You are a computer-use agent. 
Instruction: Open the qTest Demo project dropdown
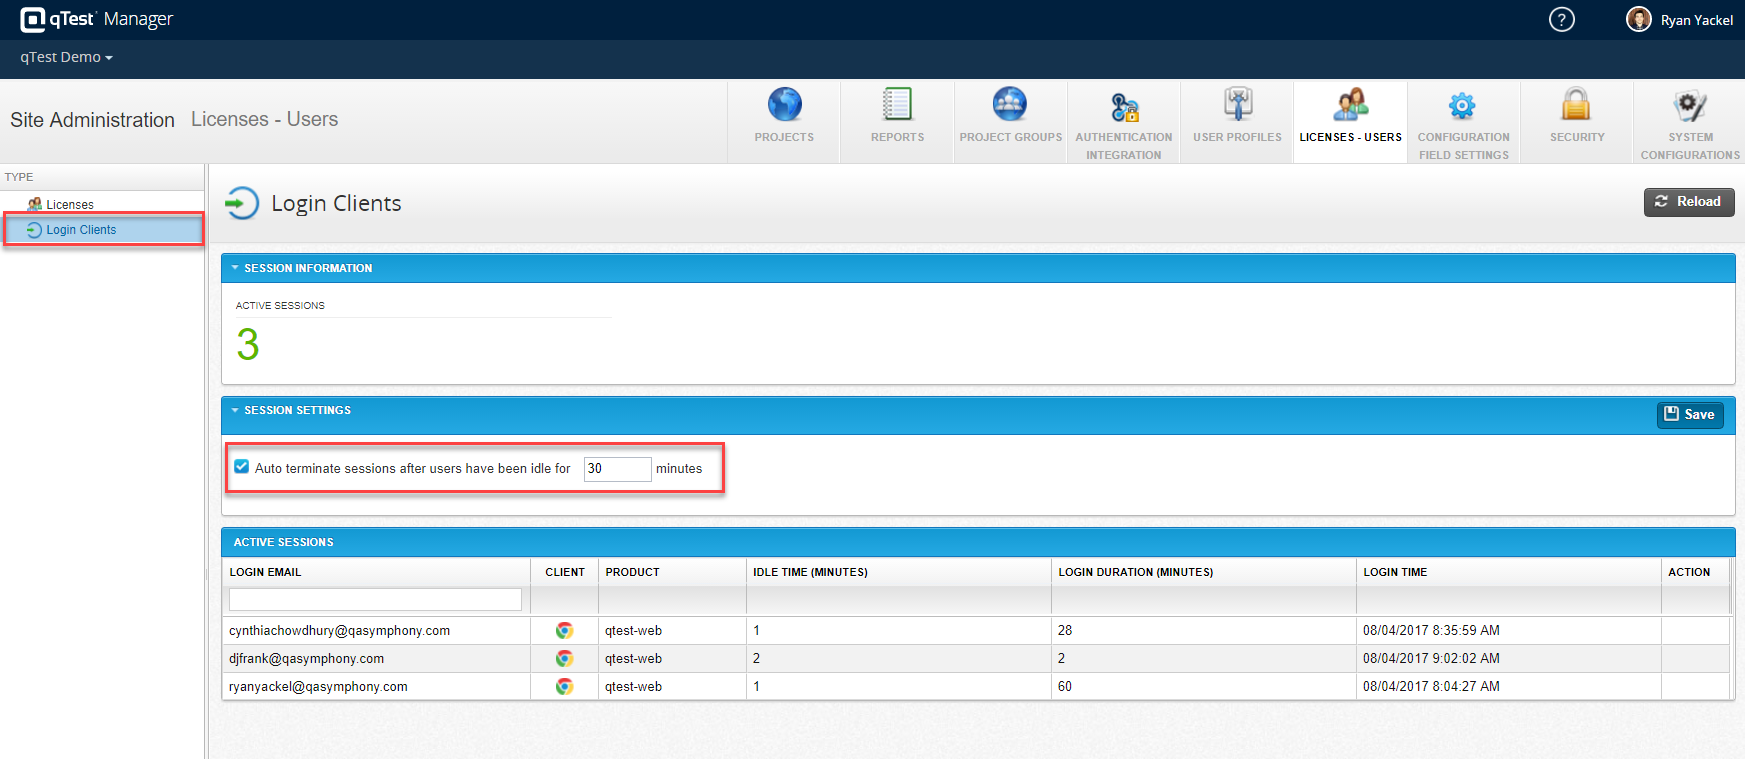(x=66, y=58)
